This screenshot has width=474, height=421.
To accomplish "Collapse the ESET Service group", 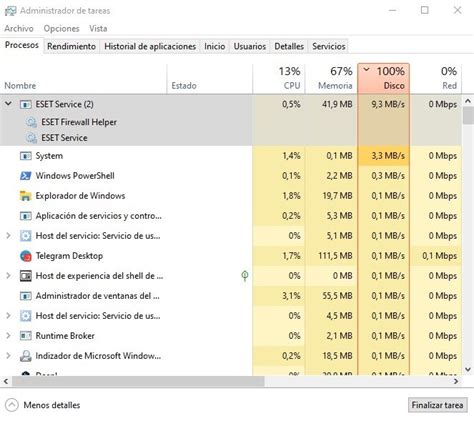I will point(8,104).
